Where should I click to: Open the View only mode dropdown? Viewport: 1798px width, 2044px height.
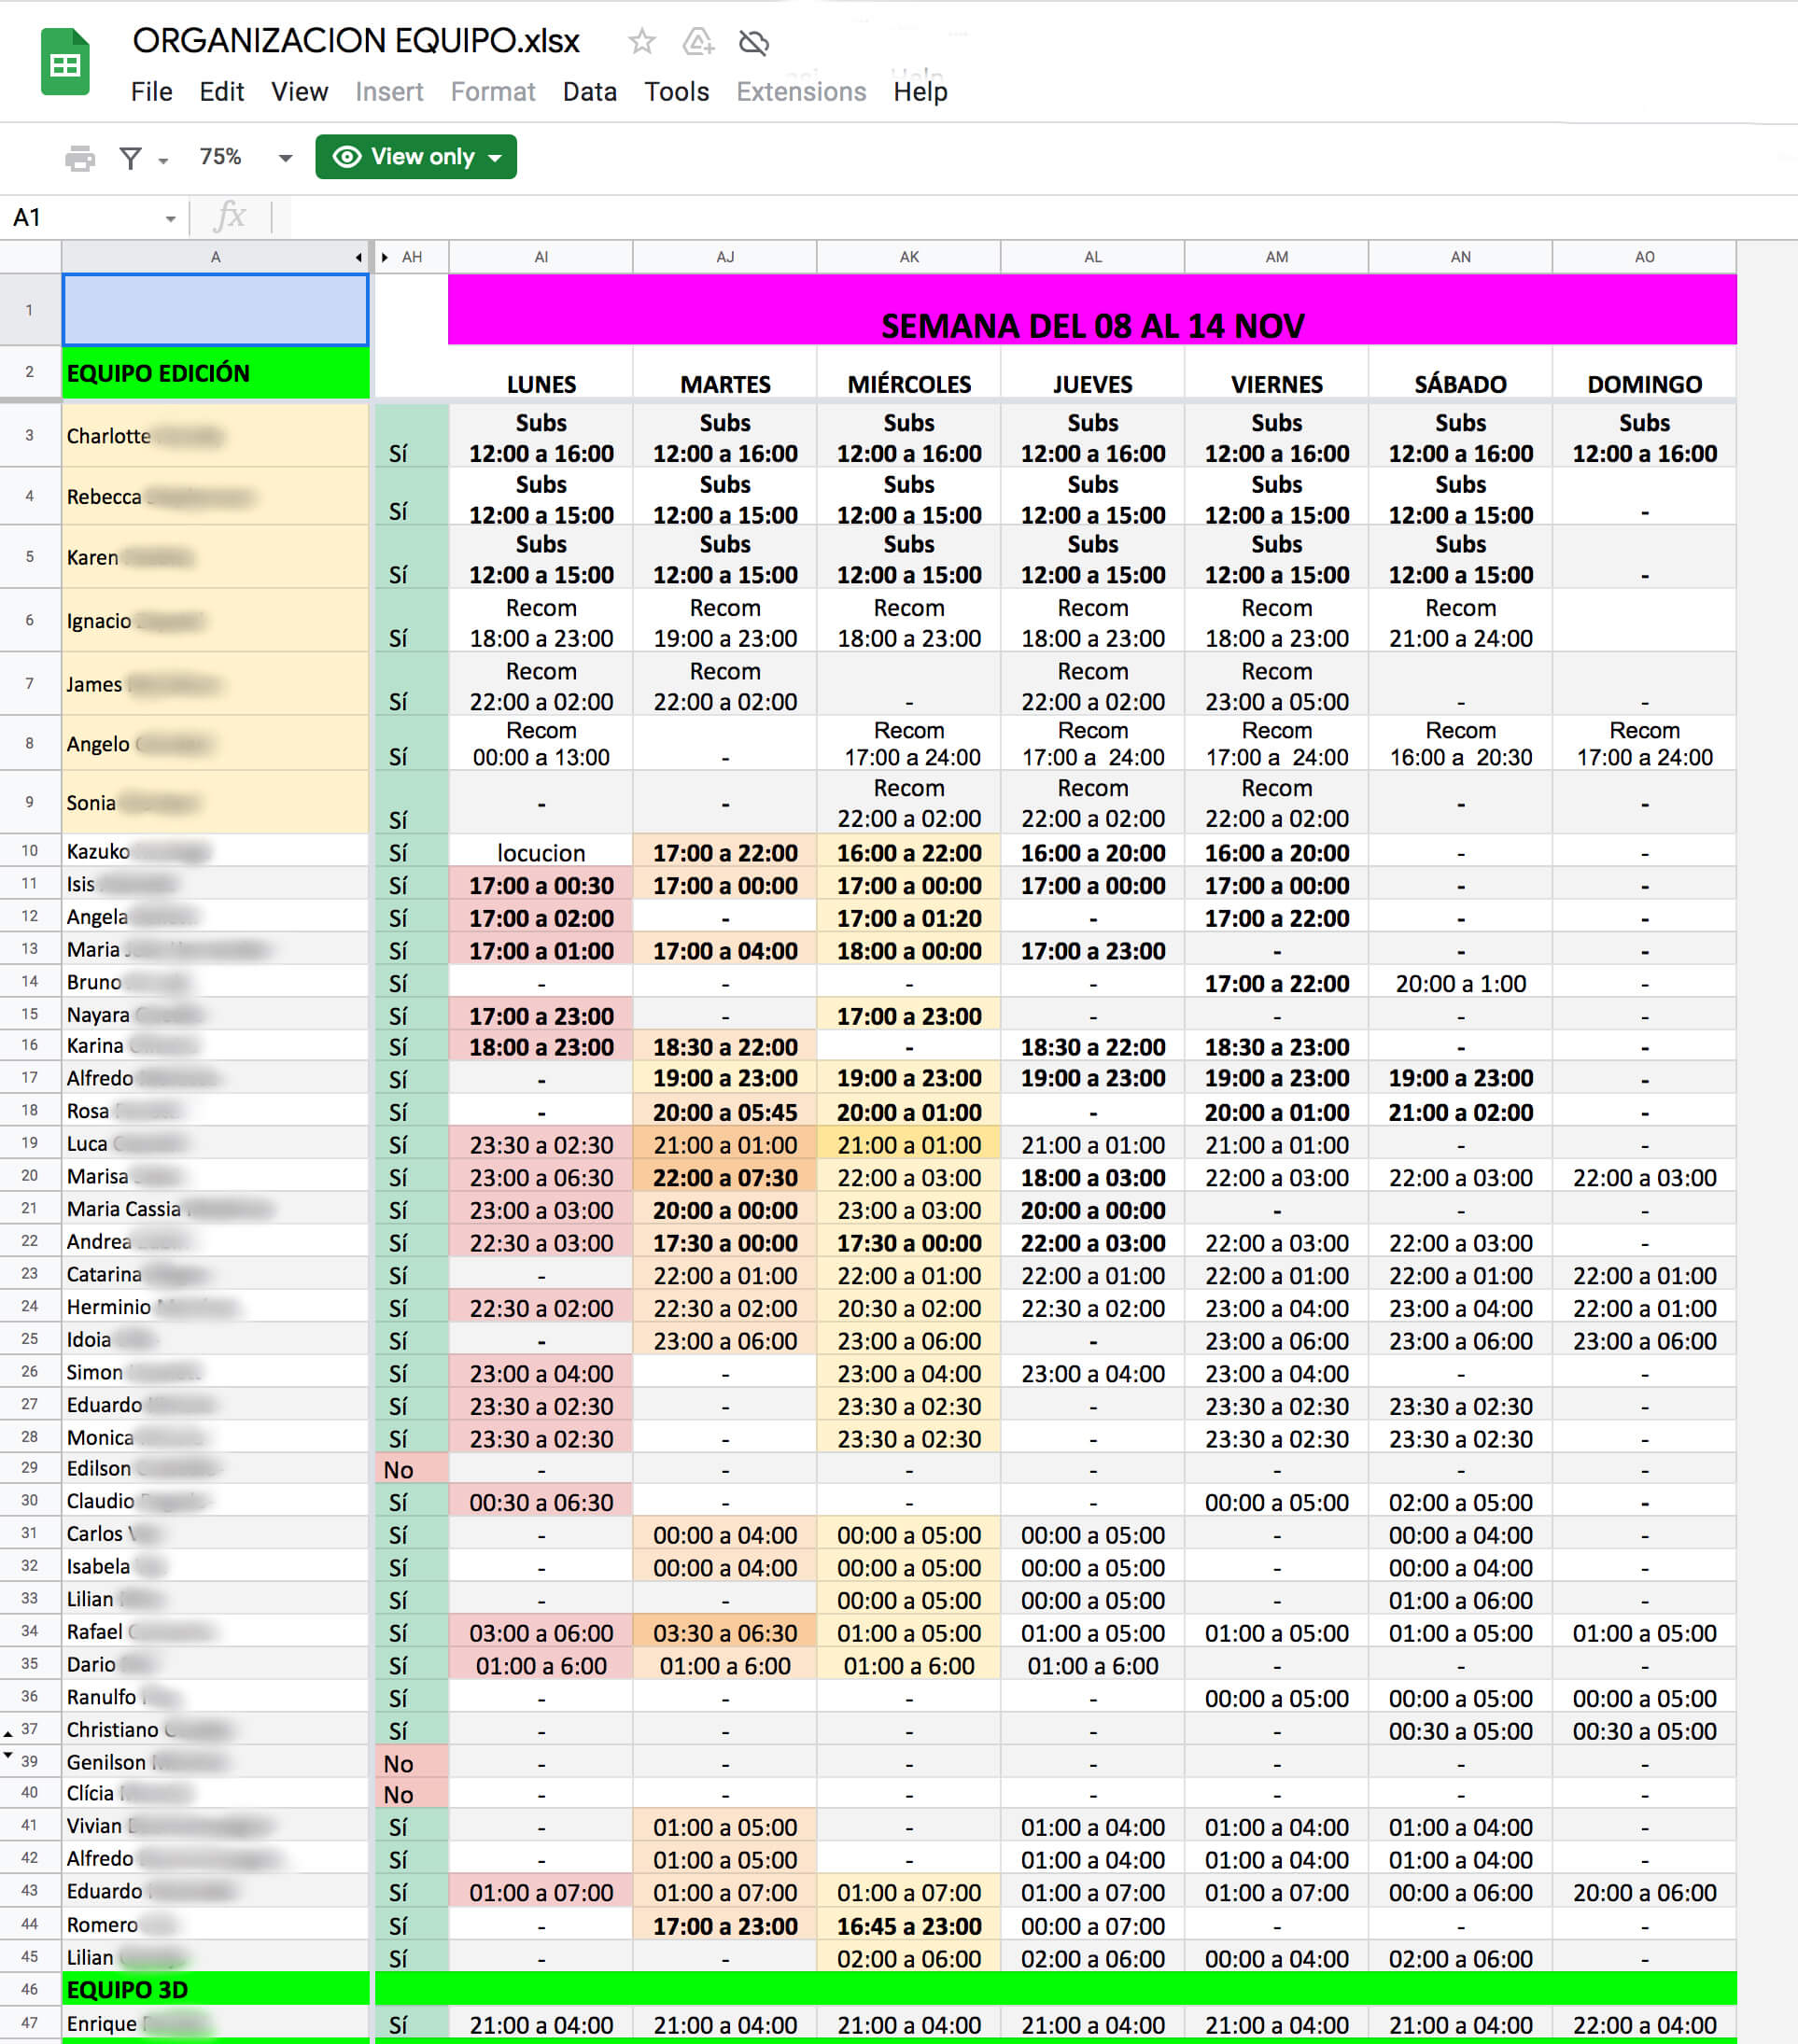pyautogui.click(x=415, y=157)
